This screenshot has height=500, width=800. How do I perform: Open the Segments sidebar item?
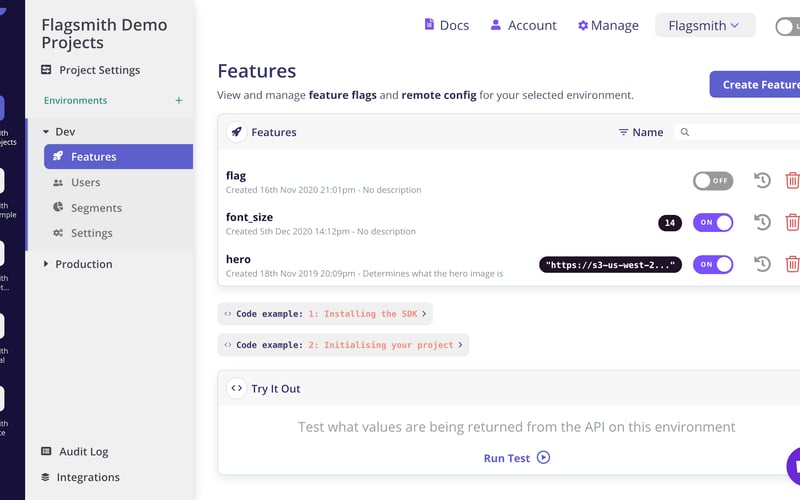pos(96,208)
